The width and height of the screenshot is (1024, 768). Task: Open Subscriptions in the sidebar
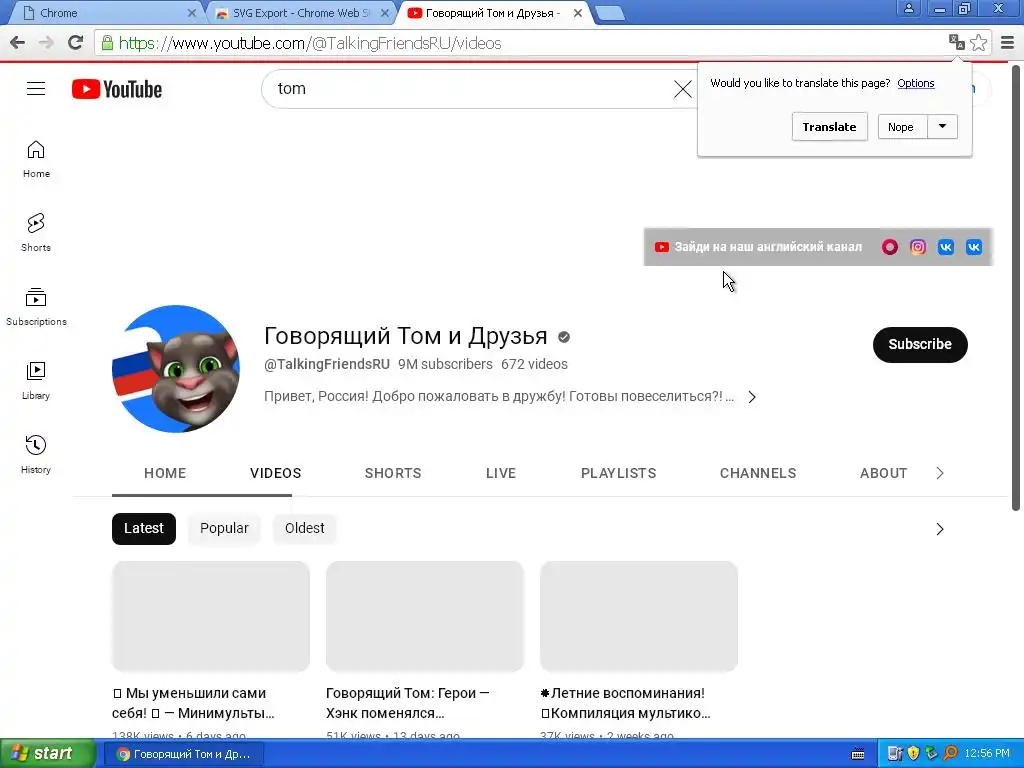click(36, 307)
